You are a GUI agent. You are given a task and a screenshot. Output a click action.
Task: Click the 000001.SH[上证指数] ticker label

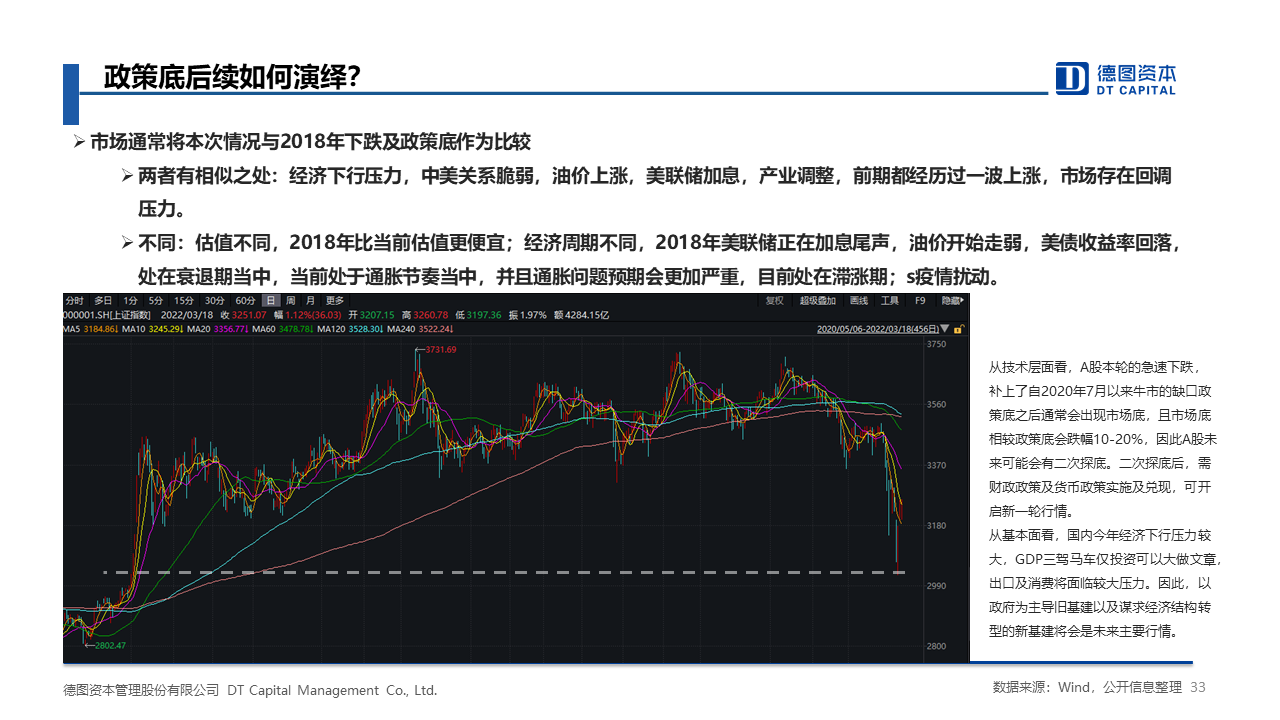pos(105,315)
